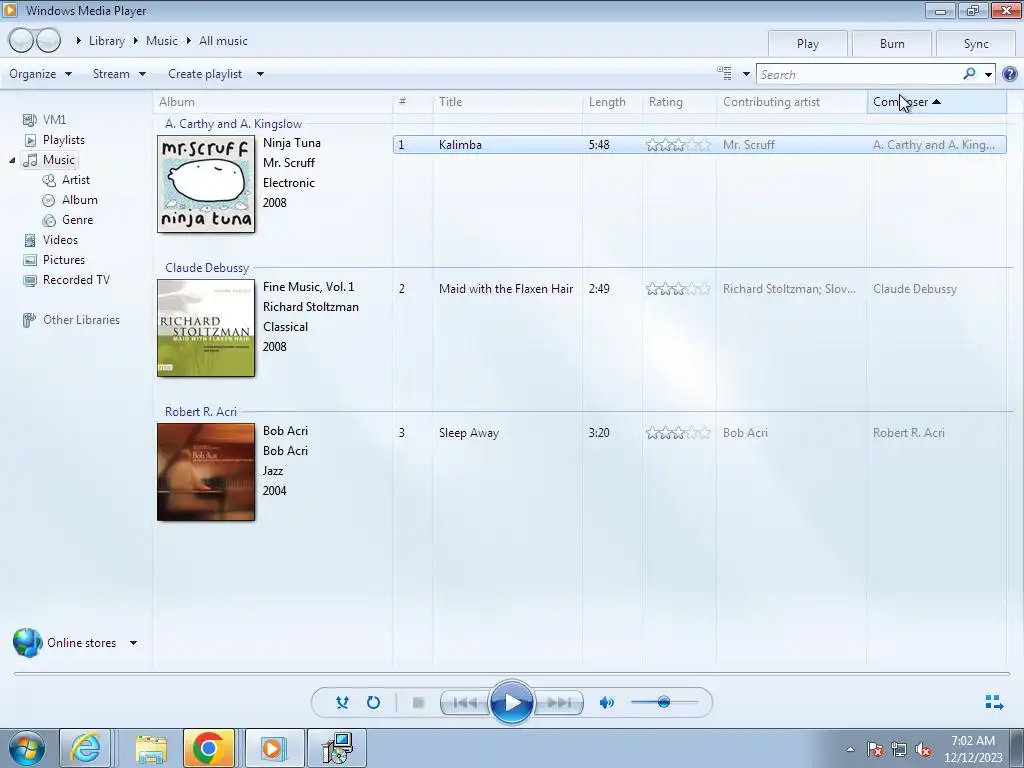The image size is (1024, 768).
Task: Select Genre under Music
Action: pos(77,220)
